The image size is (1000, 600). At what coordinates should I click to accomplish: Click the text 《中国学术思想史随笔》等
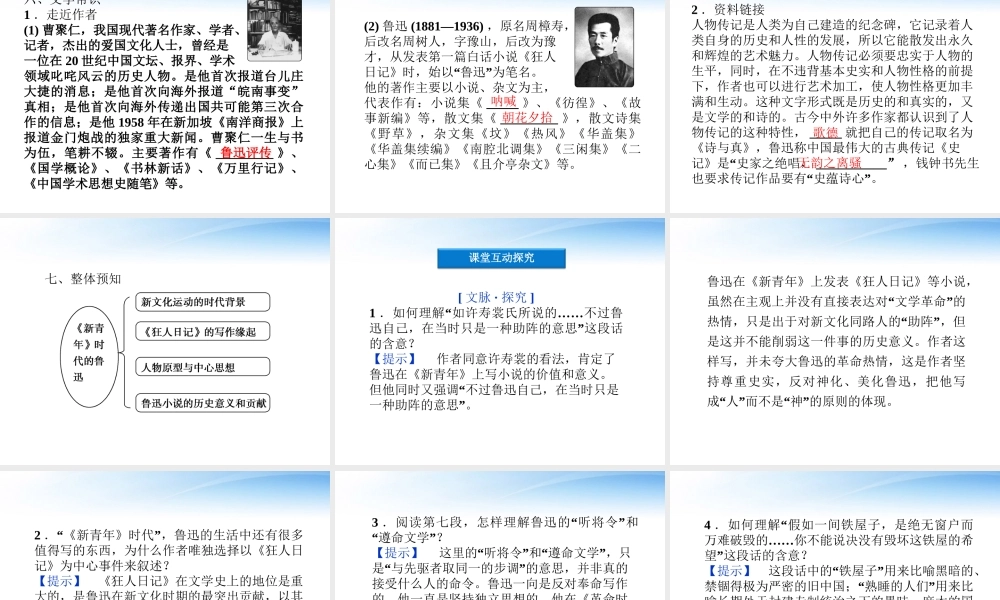(x=105, y=184)
